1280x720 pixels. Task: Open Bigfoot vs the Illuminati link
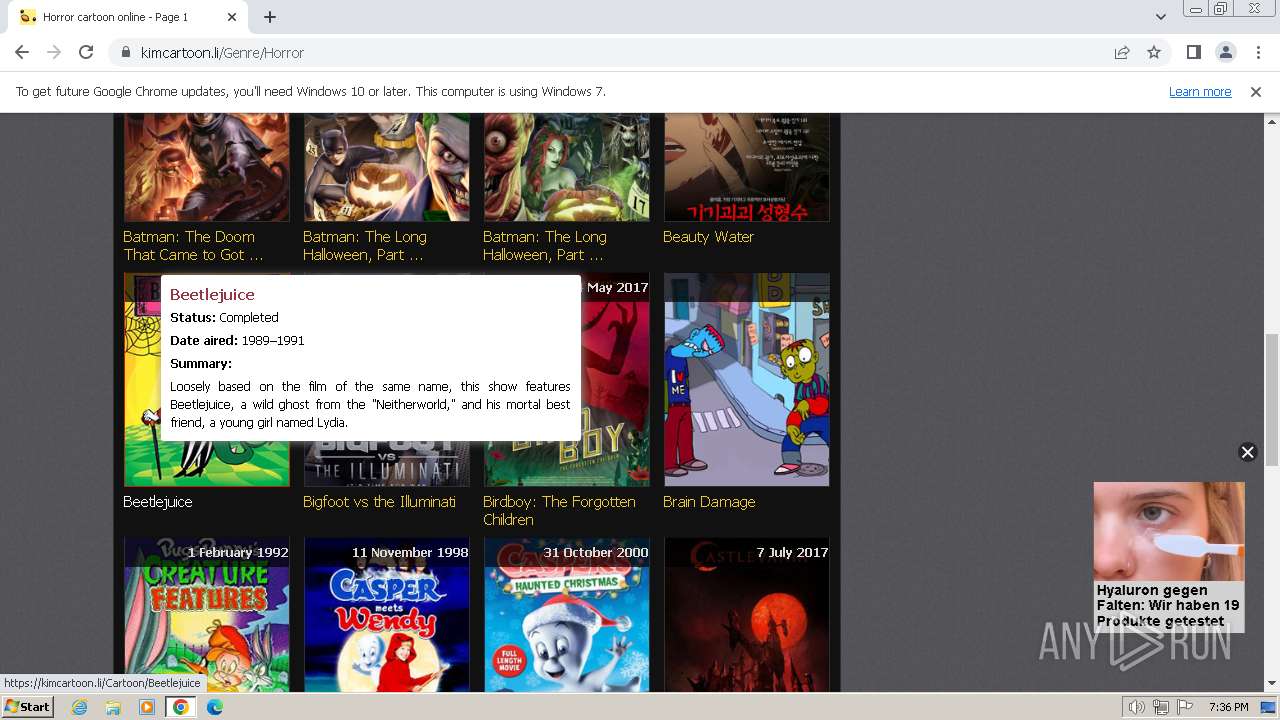[379, 502]
